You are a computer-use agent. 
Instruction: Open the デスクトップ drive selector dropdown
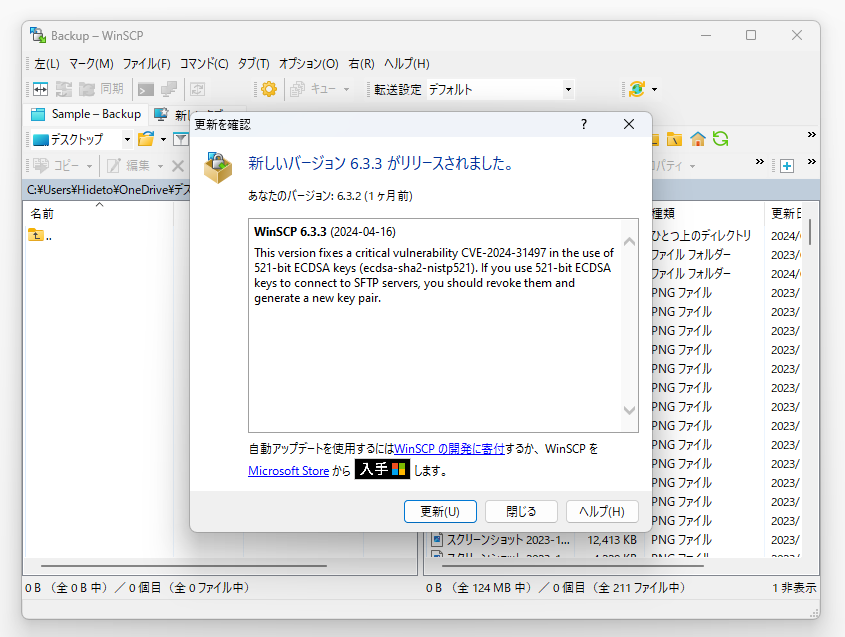[x=128, y=139]
